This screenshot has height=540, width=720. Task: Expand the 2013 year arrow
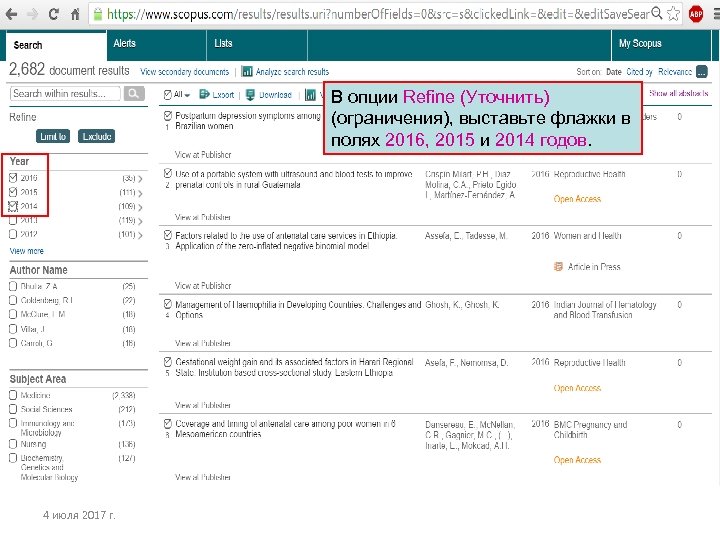[x=140, y=221]
